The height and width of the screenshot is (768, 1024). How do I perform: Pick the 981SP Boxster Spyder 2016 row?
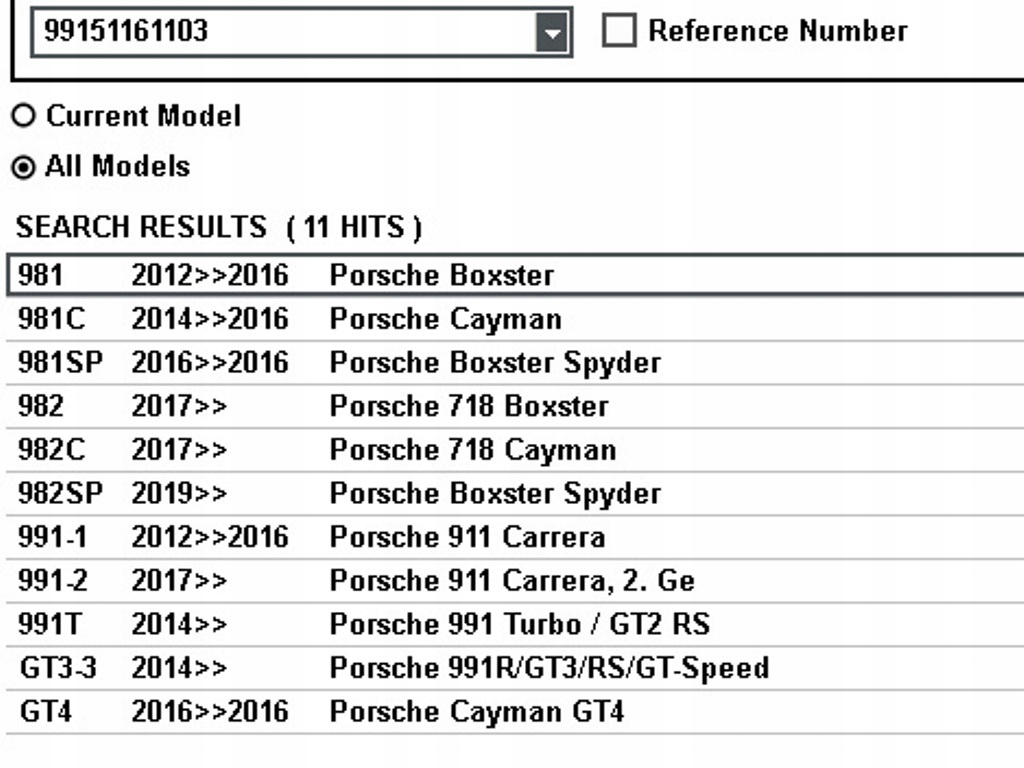pos(494,362)
